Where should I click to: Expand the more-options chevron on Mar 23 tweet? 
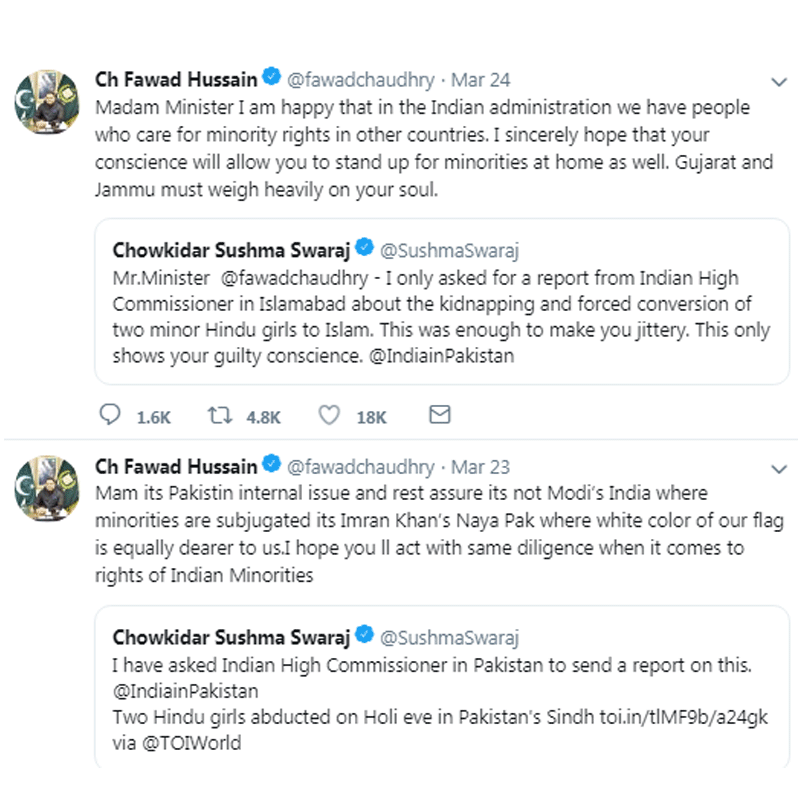tap(779, 469)
